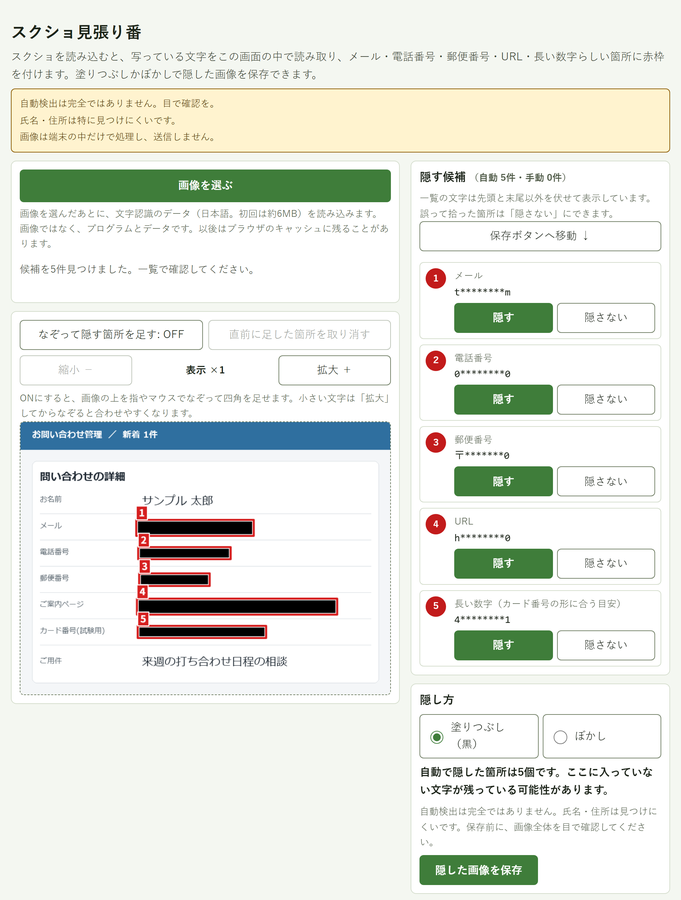The width and height of the screenshot is (681, 900).
Task: Select 隠さない for the メール candidate
Action: pyautogui.click(x=606, y=317)
